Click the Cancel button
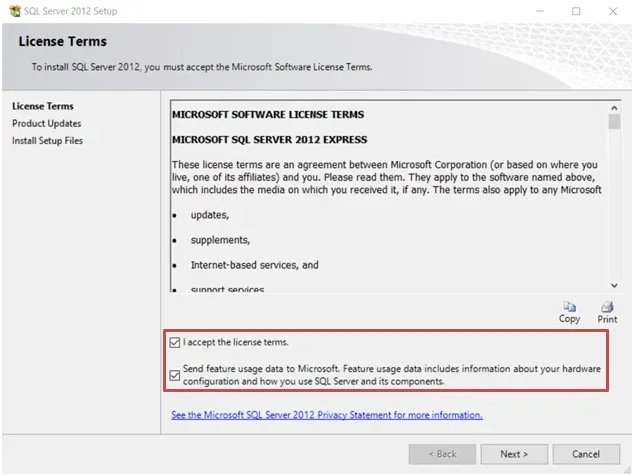Screen dimensions: 634x475 (x=586, y=454)
